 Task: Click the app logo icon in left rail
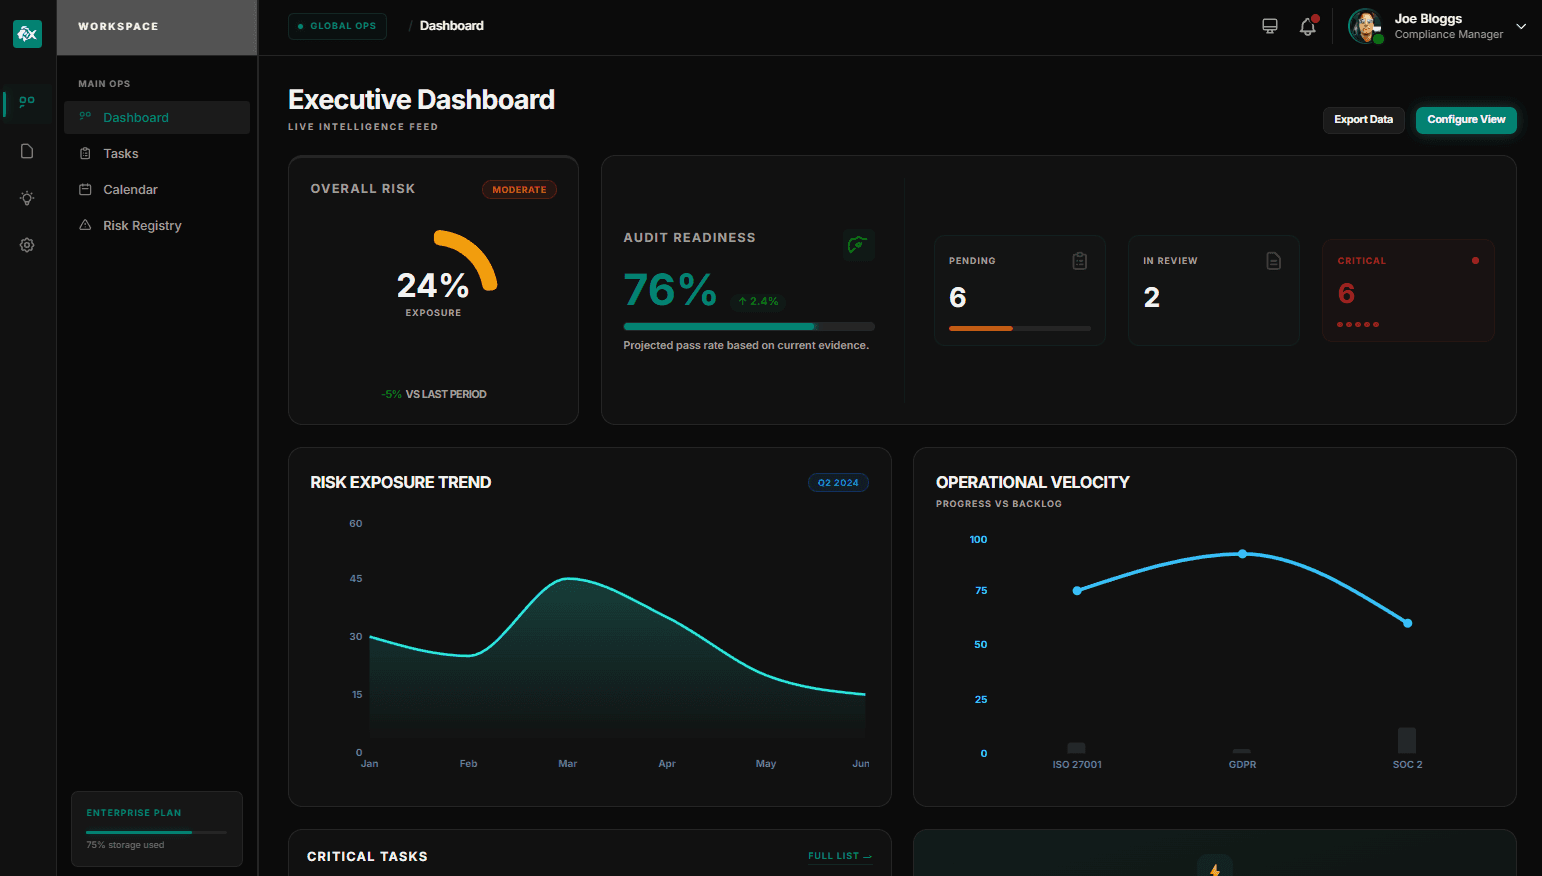[27, 34]
